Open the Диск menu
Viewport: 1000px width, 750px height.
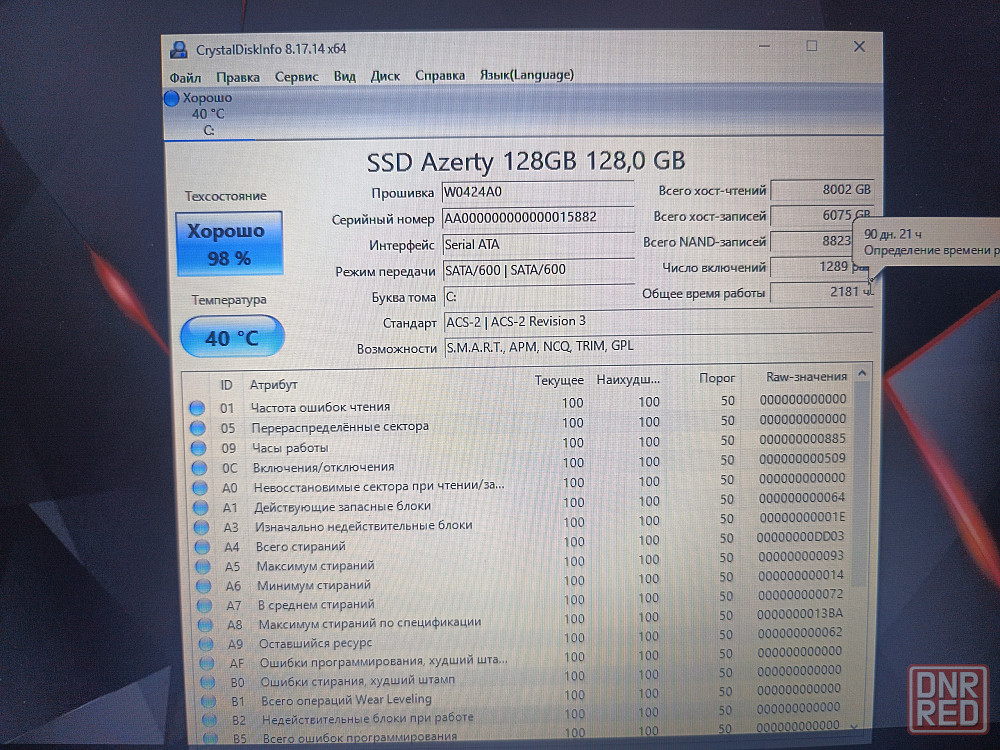[x=385, y=76]
